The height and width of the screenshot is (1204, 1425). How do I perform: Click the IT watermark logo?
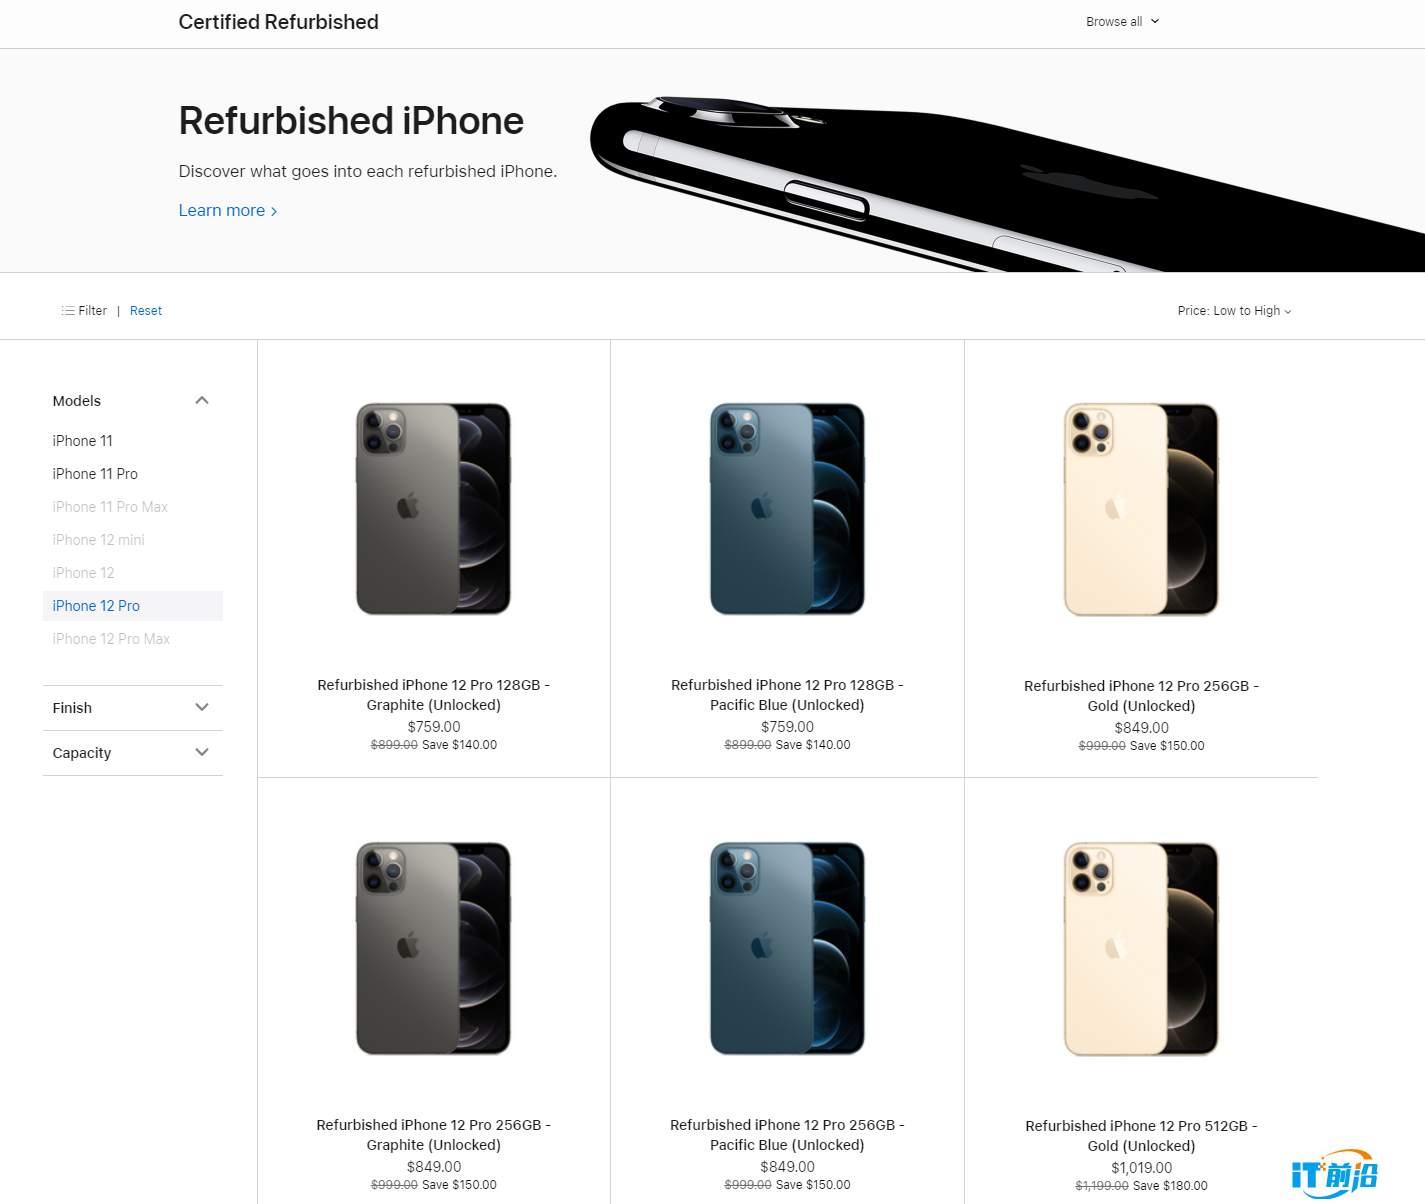(x=1335, y=1173)
